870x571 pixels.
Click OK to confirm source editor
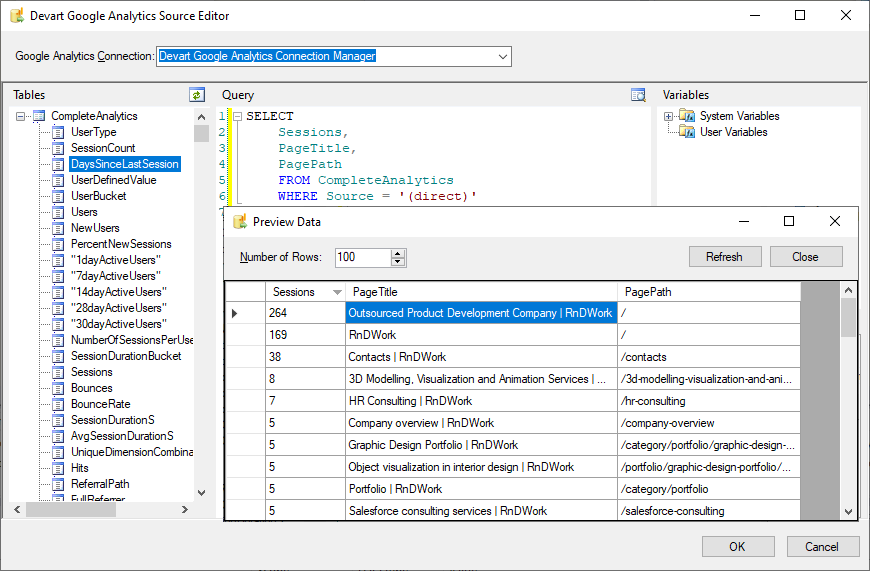(737, 547)
